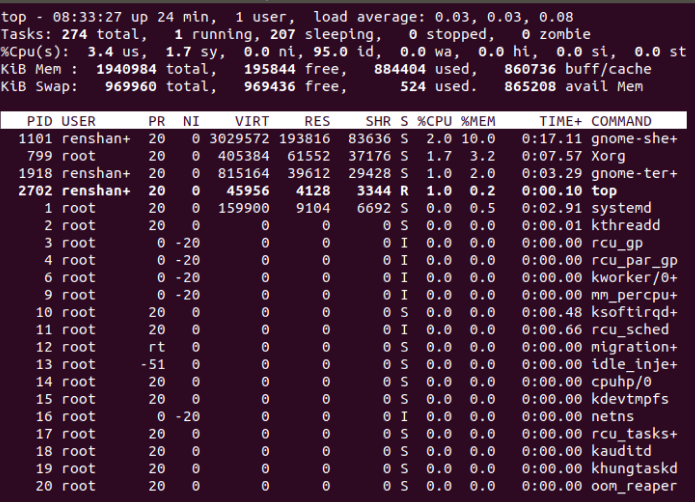Click the 159900 VIRT value for systemd
The image size is (695, 502).
tap(243, 208)
